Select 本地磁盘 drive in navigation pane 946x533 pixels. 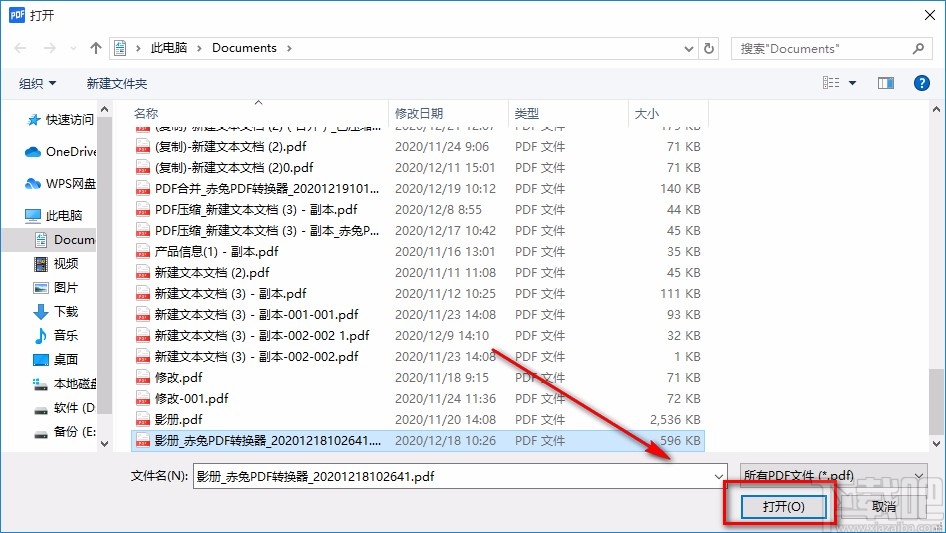pyautogui.click(x=64, y=383)
